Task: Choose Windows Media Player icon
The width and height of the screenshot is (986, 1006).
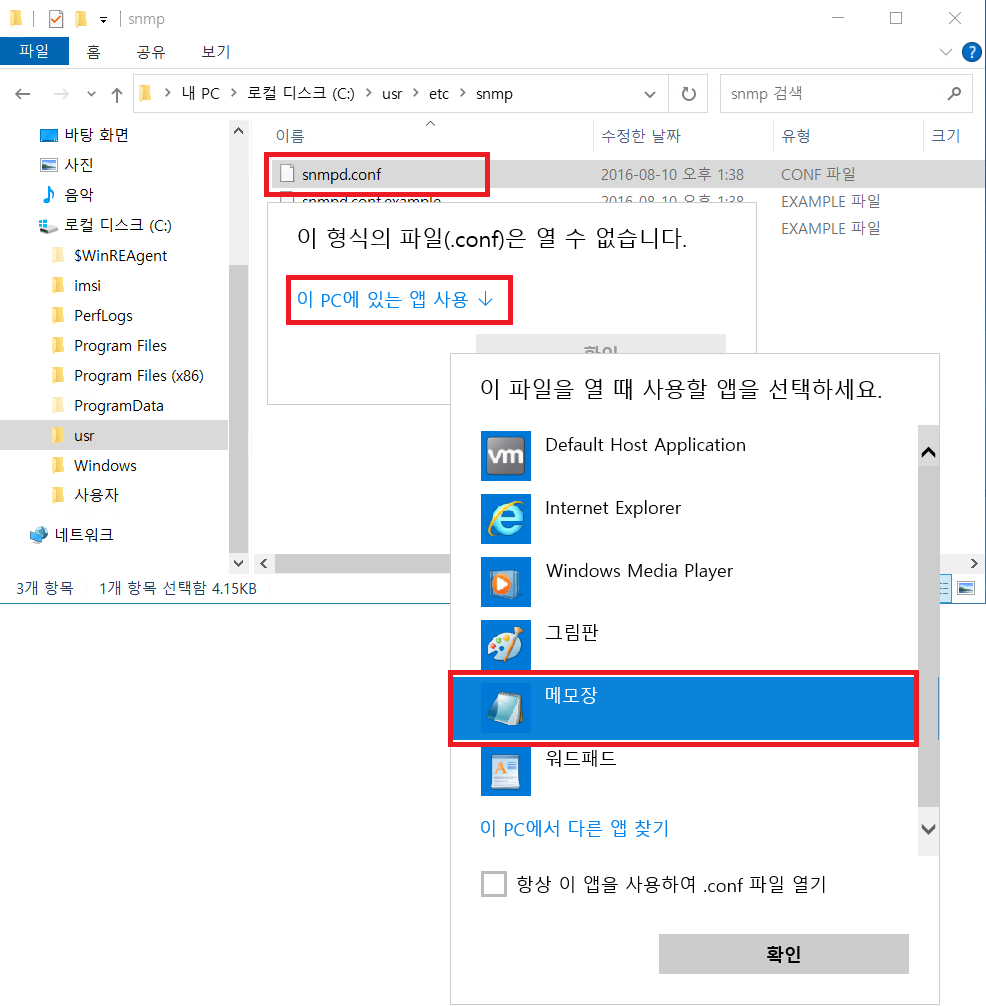Action: click(x=506, y=582)
